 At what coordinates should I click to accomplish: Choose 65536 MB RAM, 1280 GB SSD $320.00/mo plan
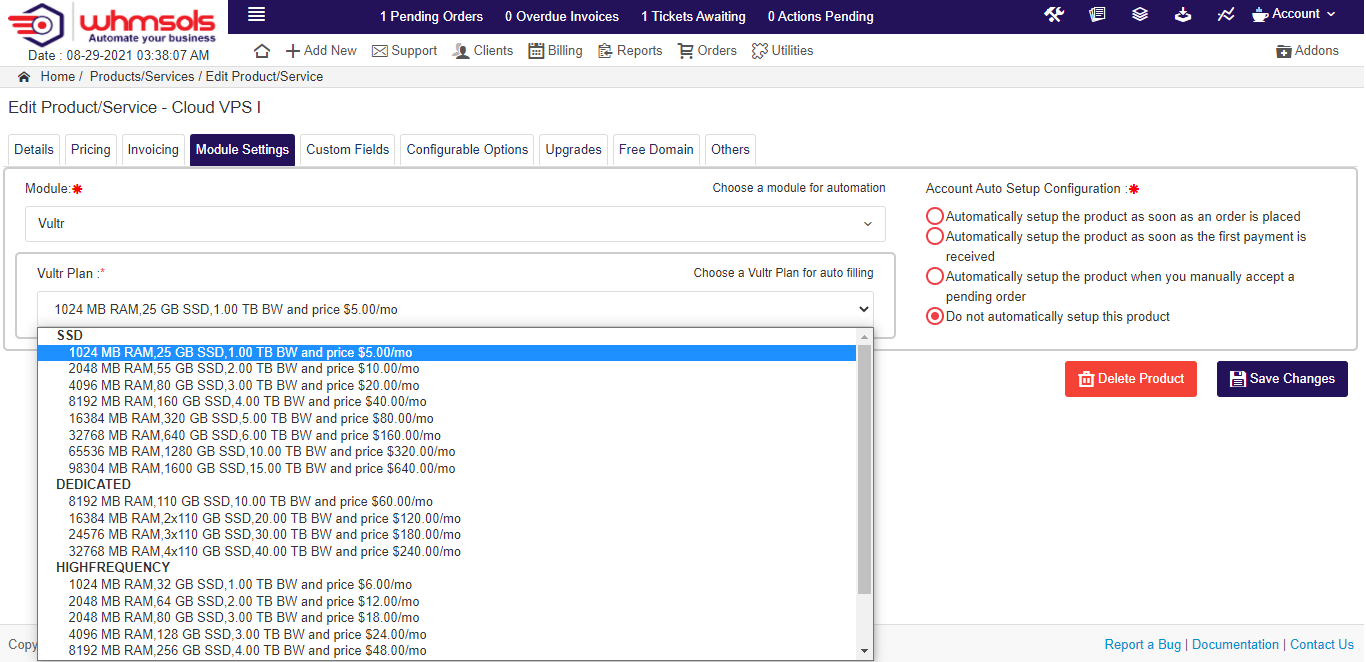tap(447, 452)
